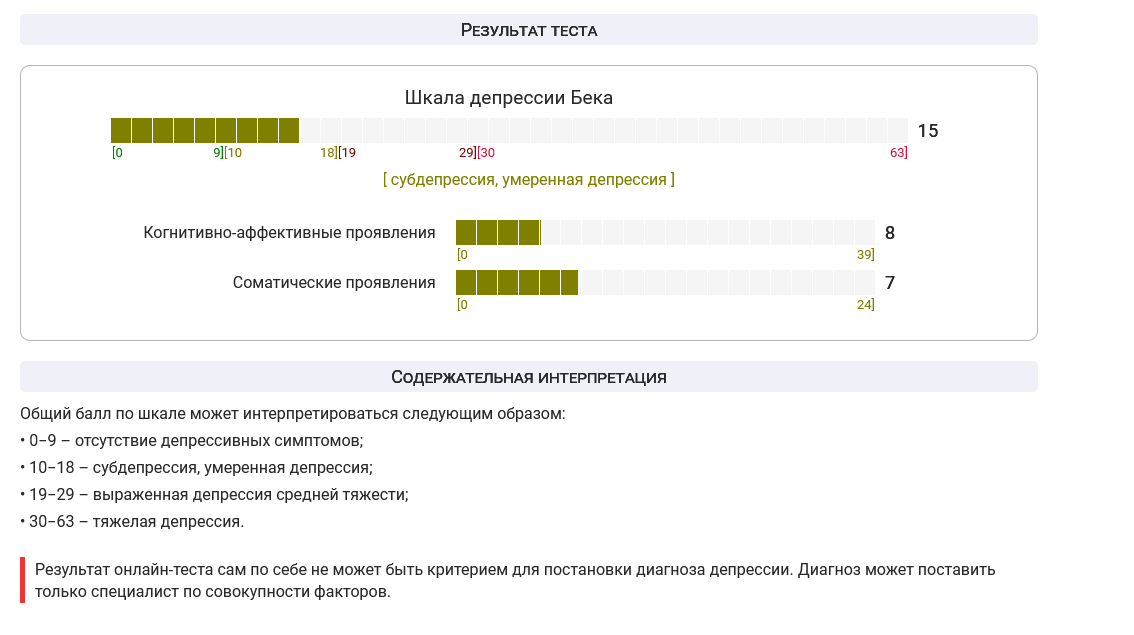The width and height of the screenshot is (1134, 635).
Task: Click the Соматические проявления progress bar
Action: pos(665,283)
